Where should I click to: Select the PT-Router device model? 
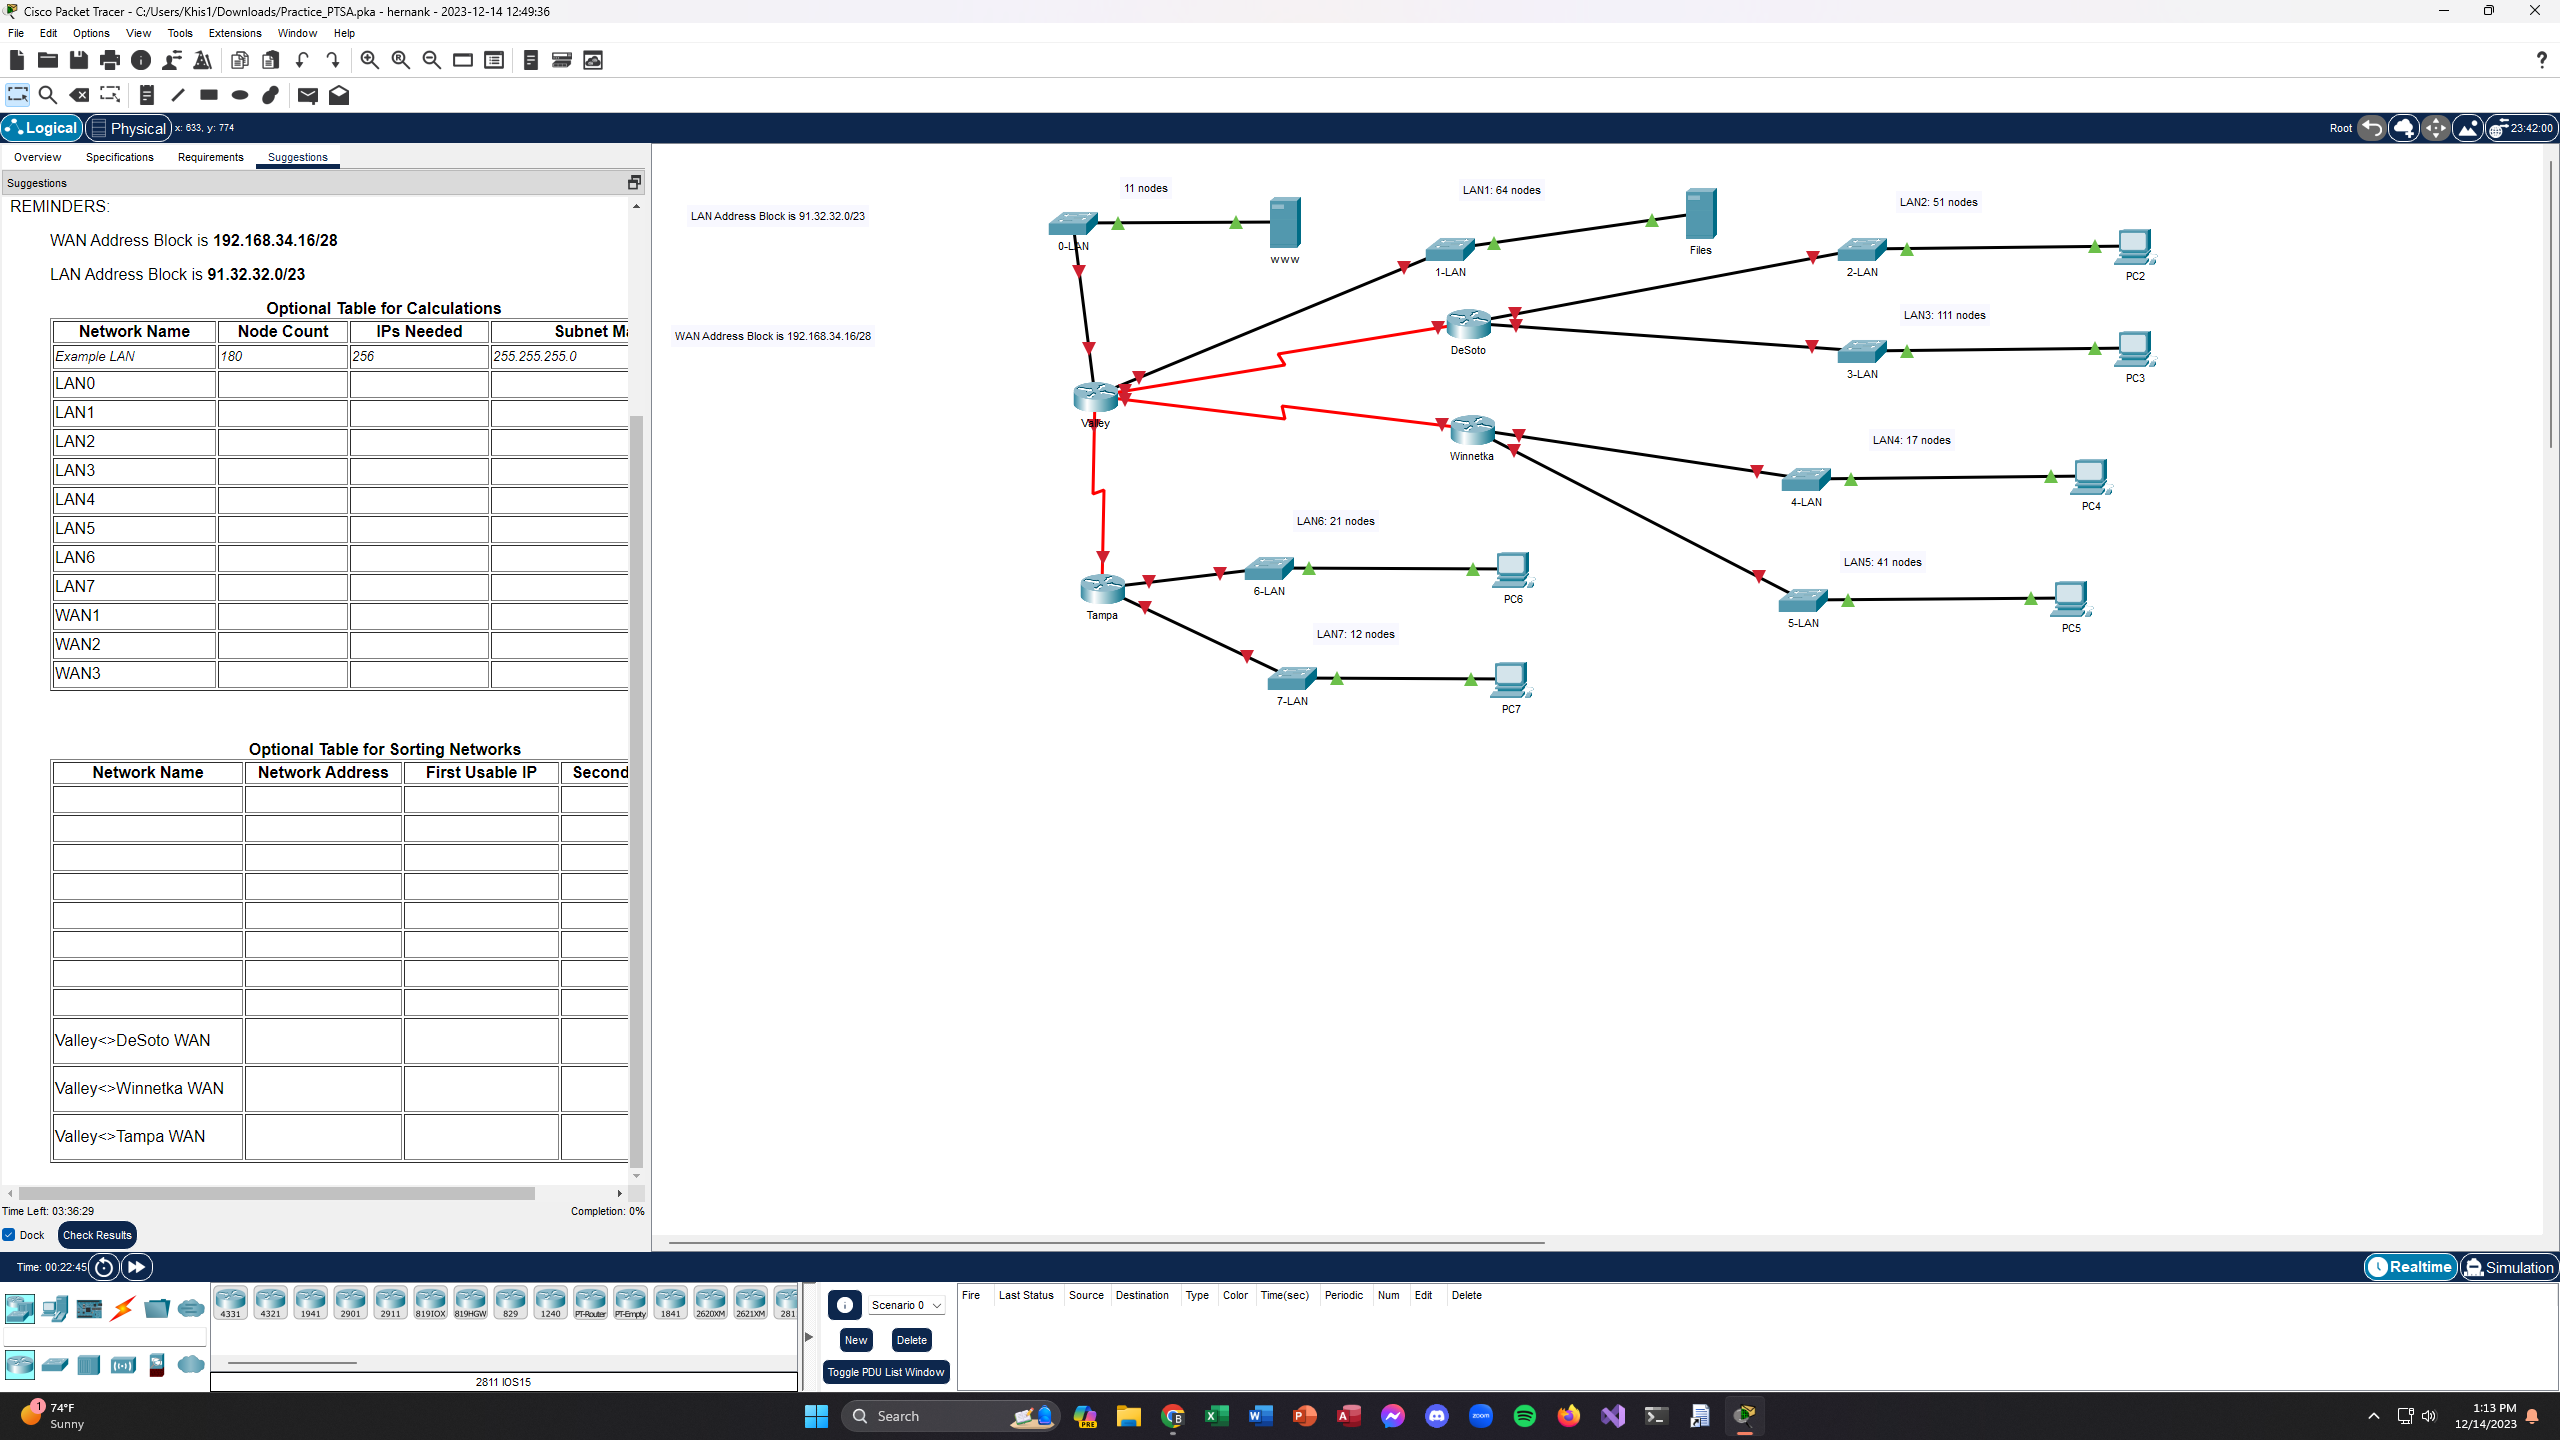590,1302
